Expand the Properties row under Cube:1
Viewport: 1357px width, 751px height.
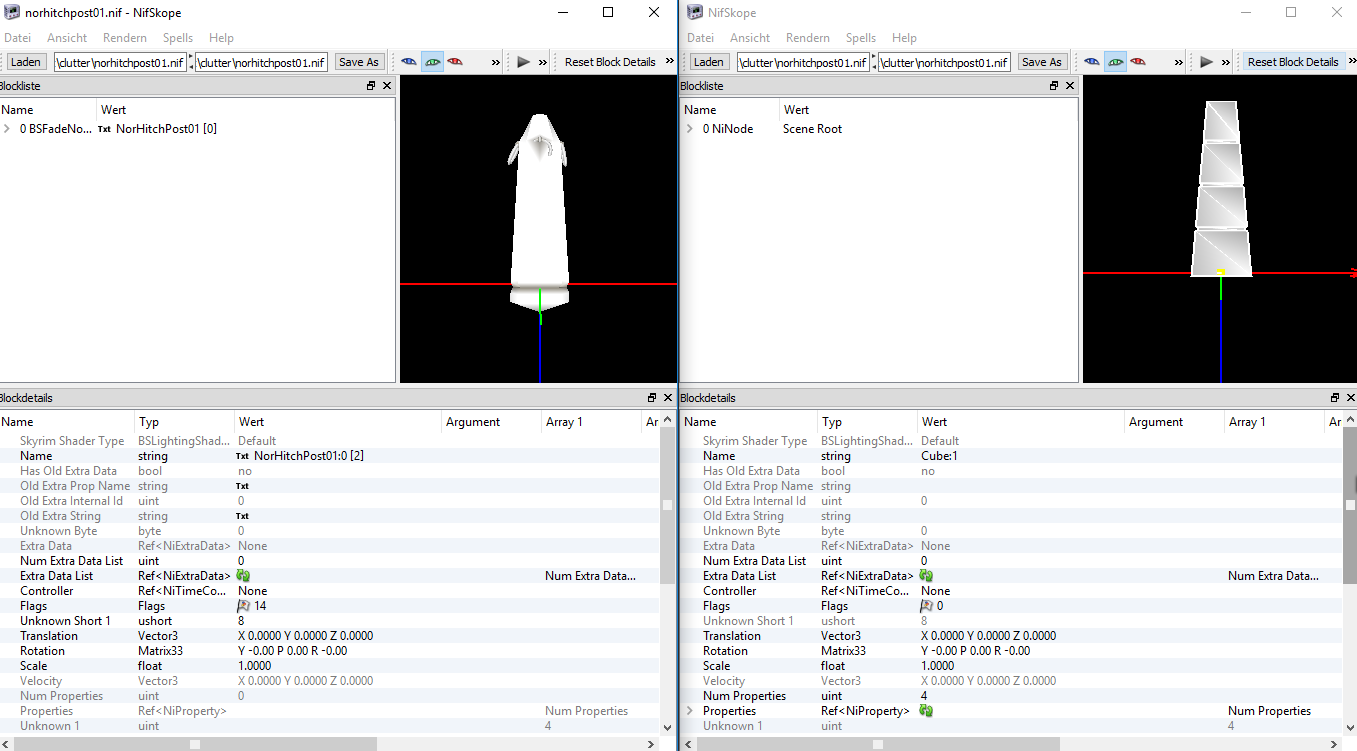point(689,711)
